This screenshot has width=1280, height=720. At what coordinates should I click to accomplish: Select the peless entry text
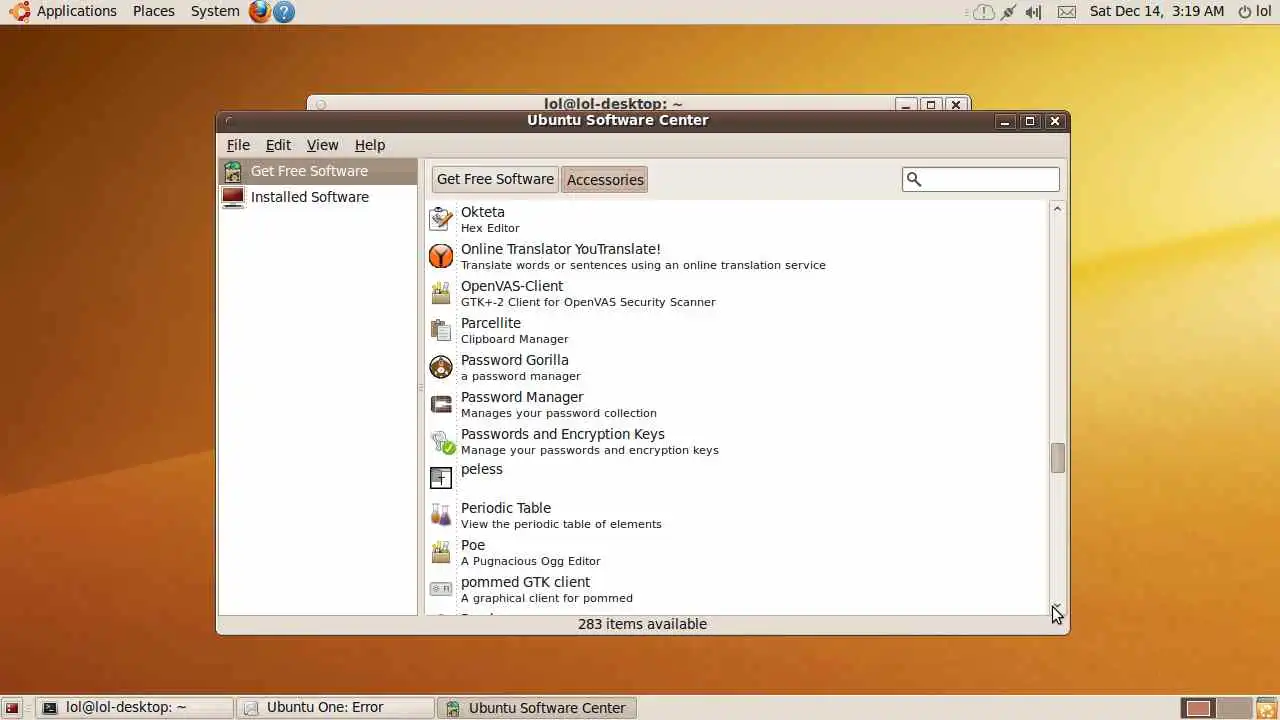click(x=482, y=469)
